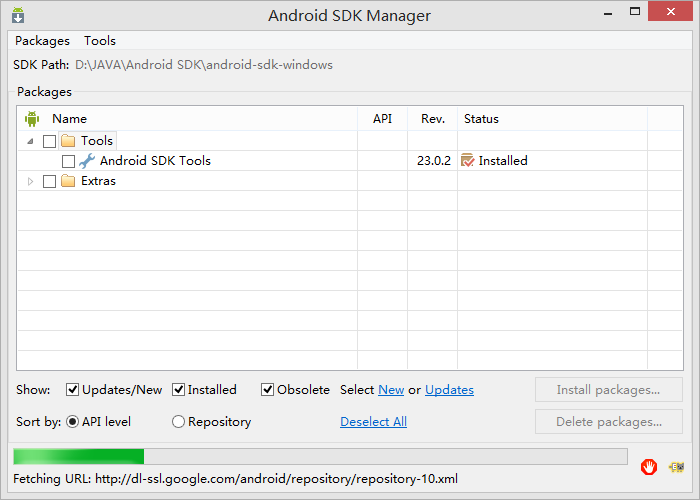Click the Extras folder icon

tap(68, 181)
